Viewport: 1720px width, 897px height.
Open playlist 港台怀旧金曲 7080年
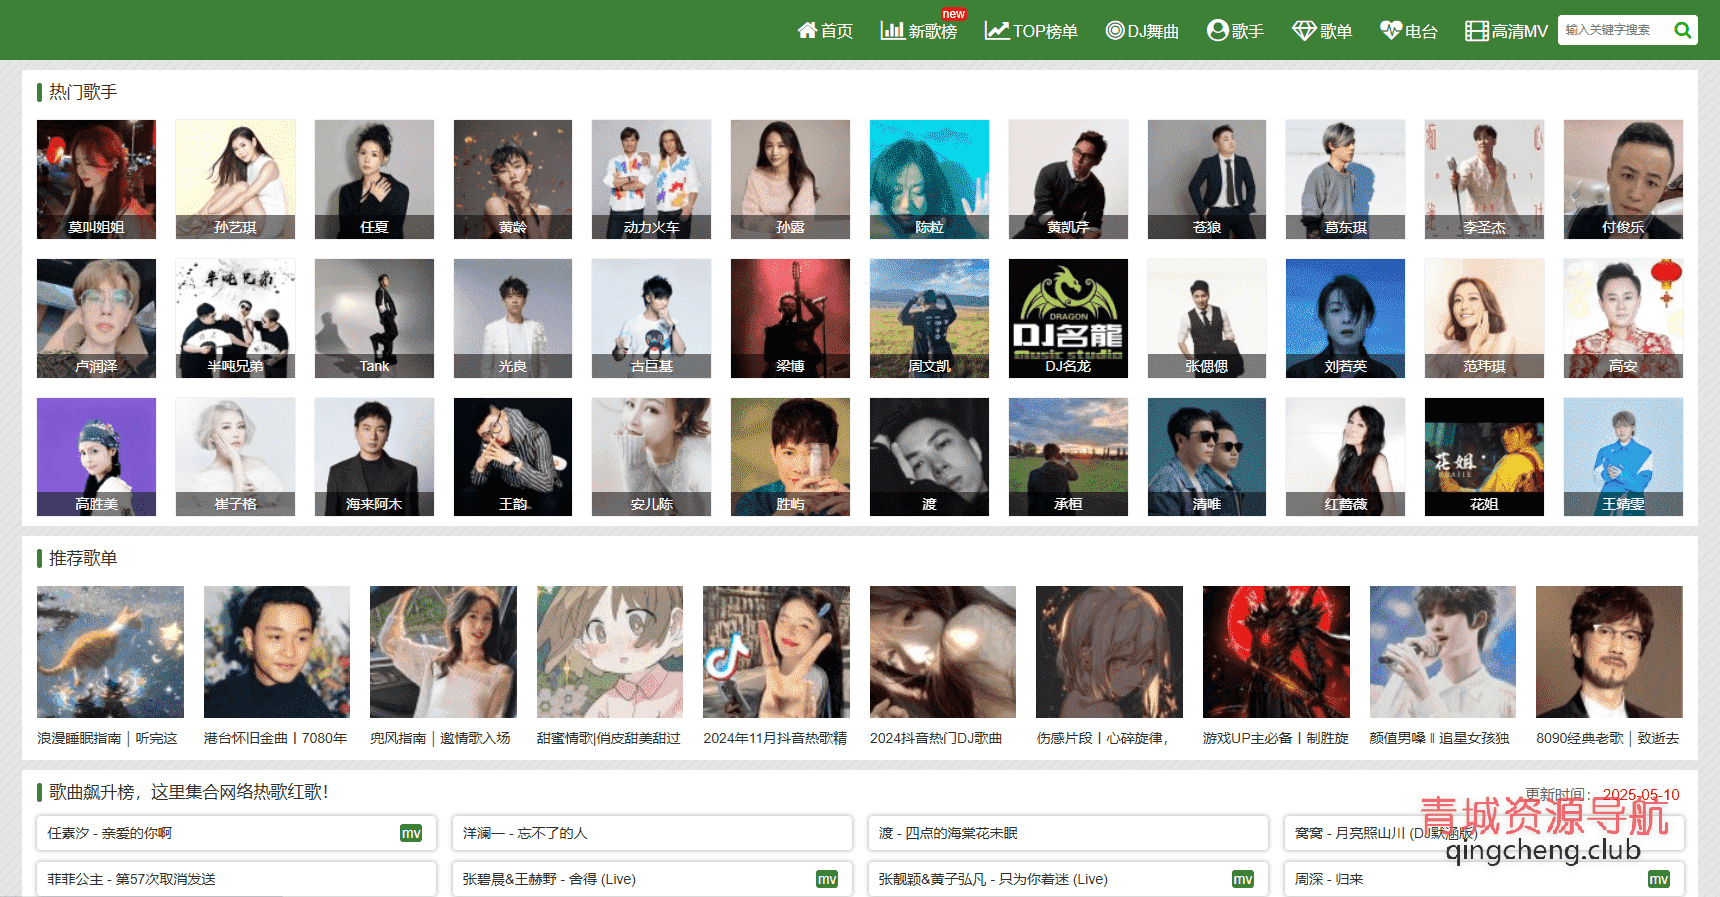pos(276,652)
